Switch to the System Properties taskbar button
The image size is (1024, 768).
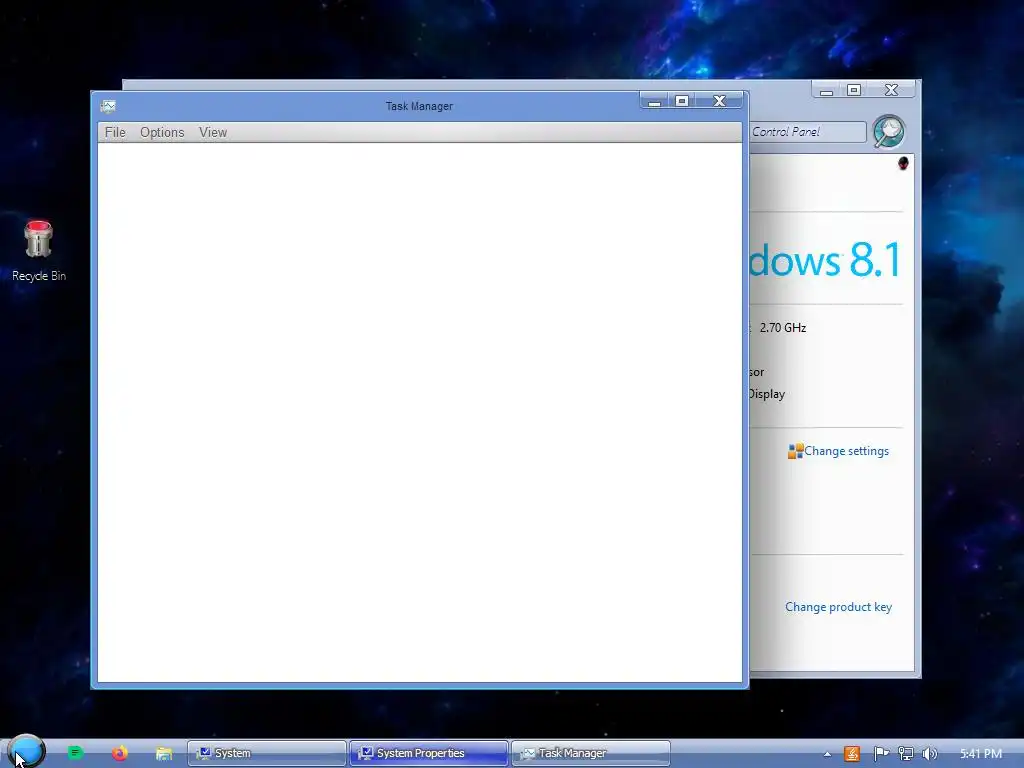[x=428, y=753]
